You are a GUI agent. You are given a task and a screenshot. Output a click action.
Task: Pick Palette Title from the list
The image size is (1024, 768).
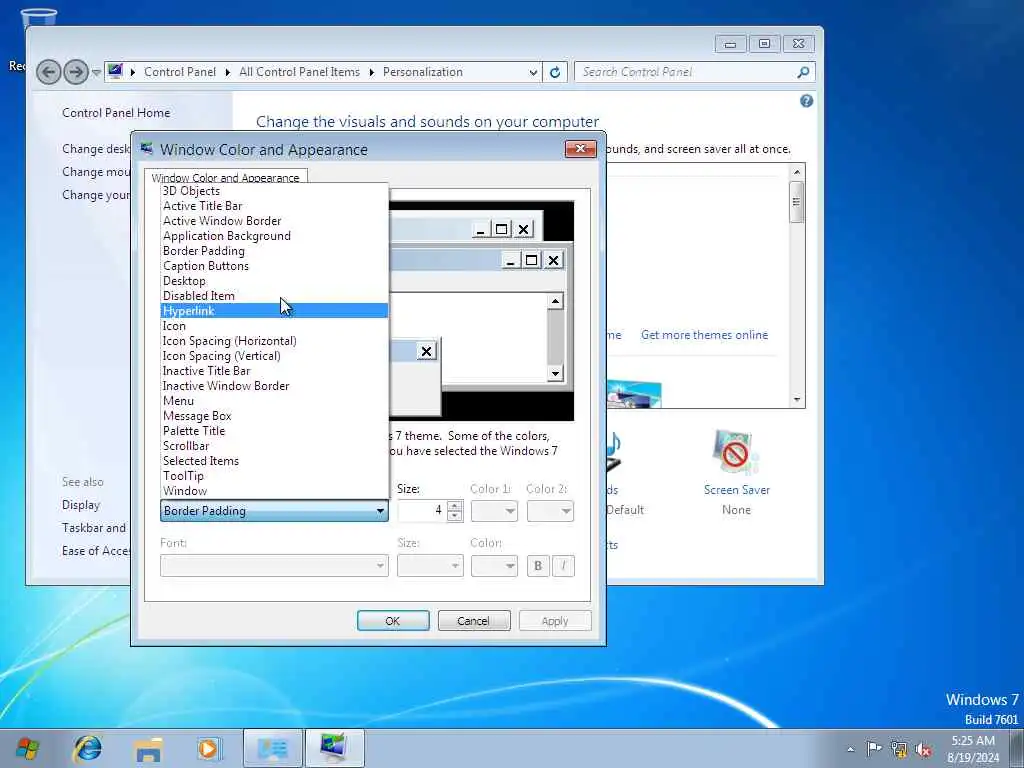click(x=274, y=431)
